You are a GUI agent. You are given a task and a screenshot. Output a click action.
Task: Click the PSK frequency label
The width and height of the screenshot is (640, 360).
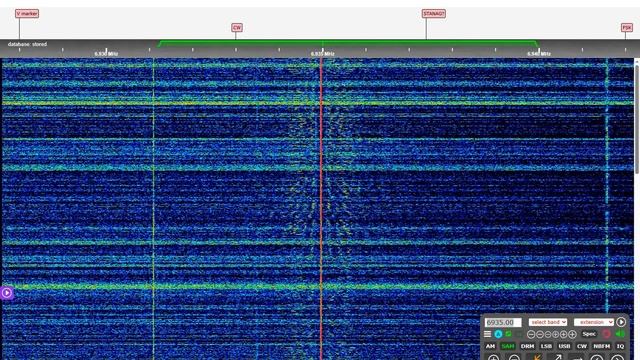point(627,27)
